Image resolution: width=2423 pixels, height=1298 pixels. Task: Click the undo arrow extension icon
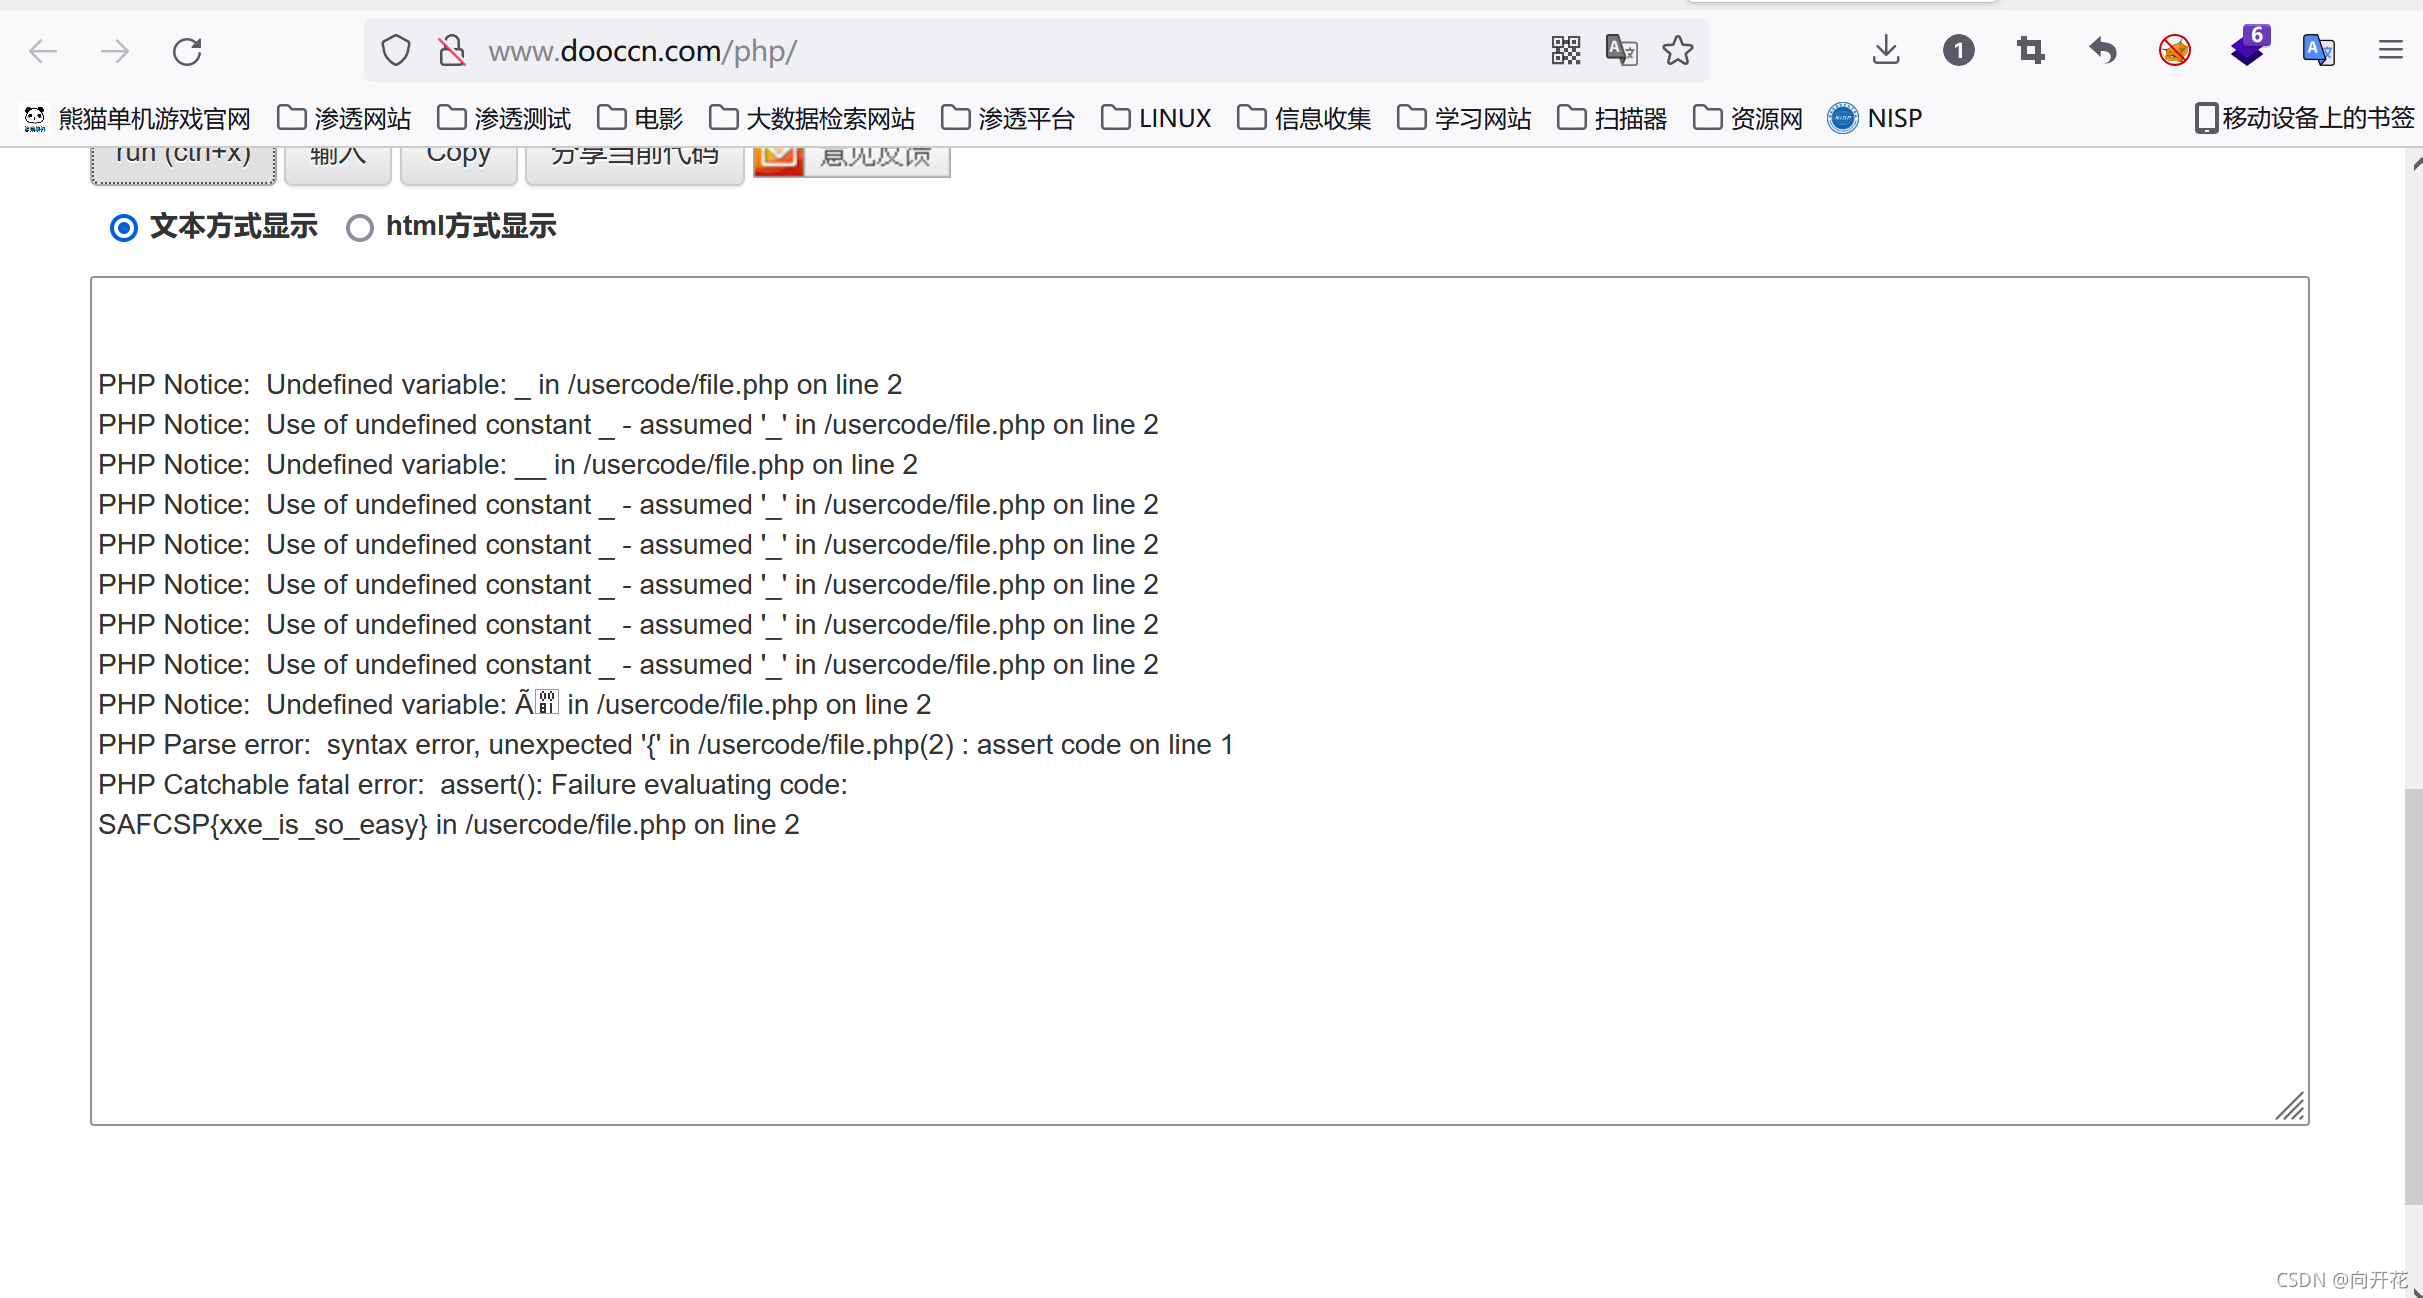(x=2102, y=51)
